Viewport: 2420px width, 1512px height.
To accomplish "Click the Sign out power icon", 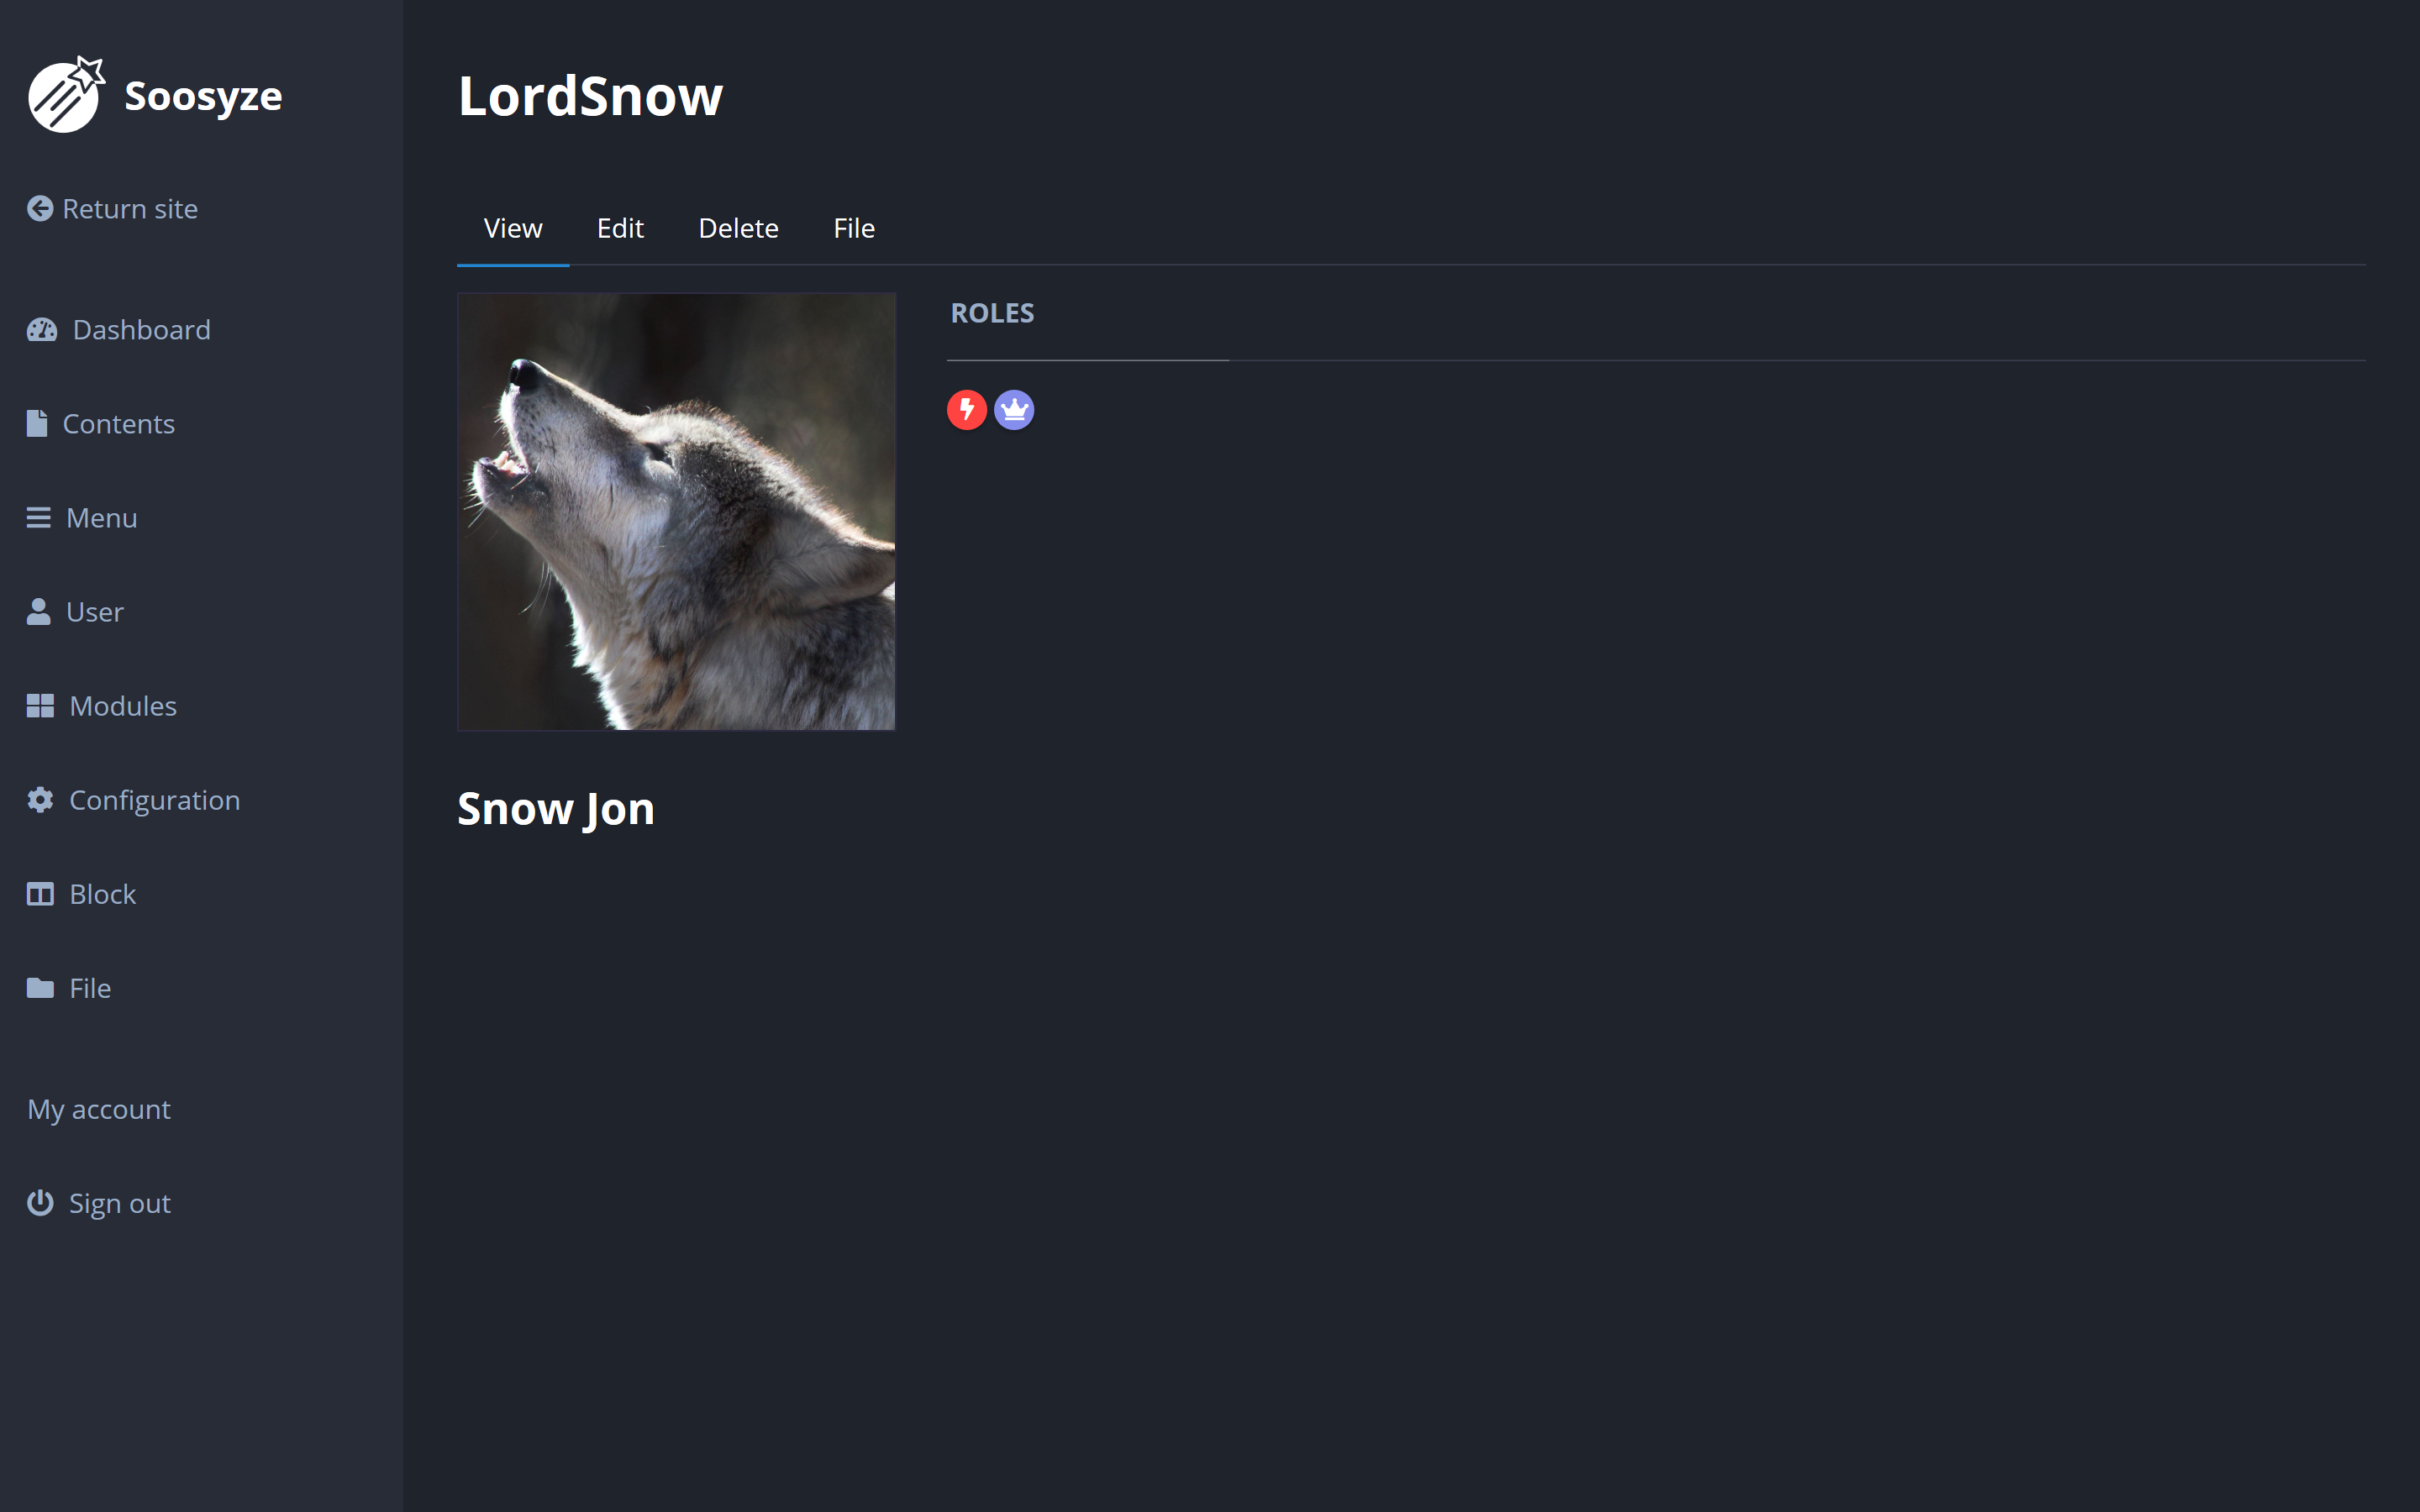I will 40,1202.
